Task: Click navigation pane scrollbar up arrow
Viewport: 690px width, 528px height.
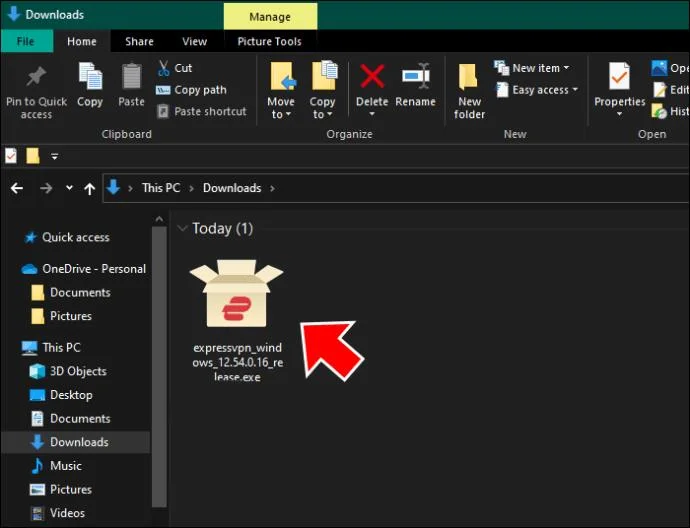Action: point(159,219)
